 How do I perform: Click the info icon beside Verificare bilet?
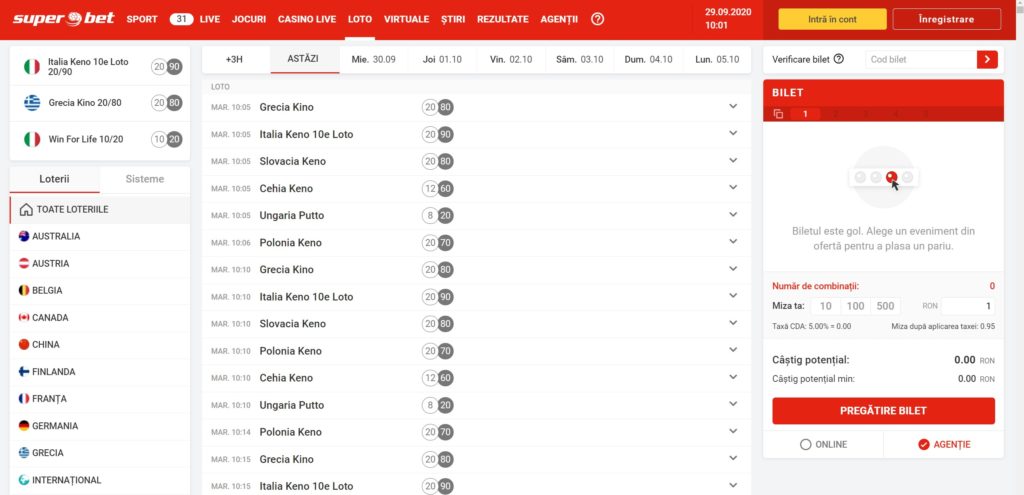click(x=839, y=59)
